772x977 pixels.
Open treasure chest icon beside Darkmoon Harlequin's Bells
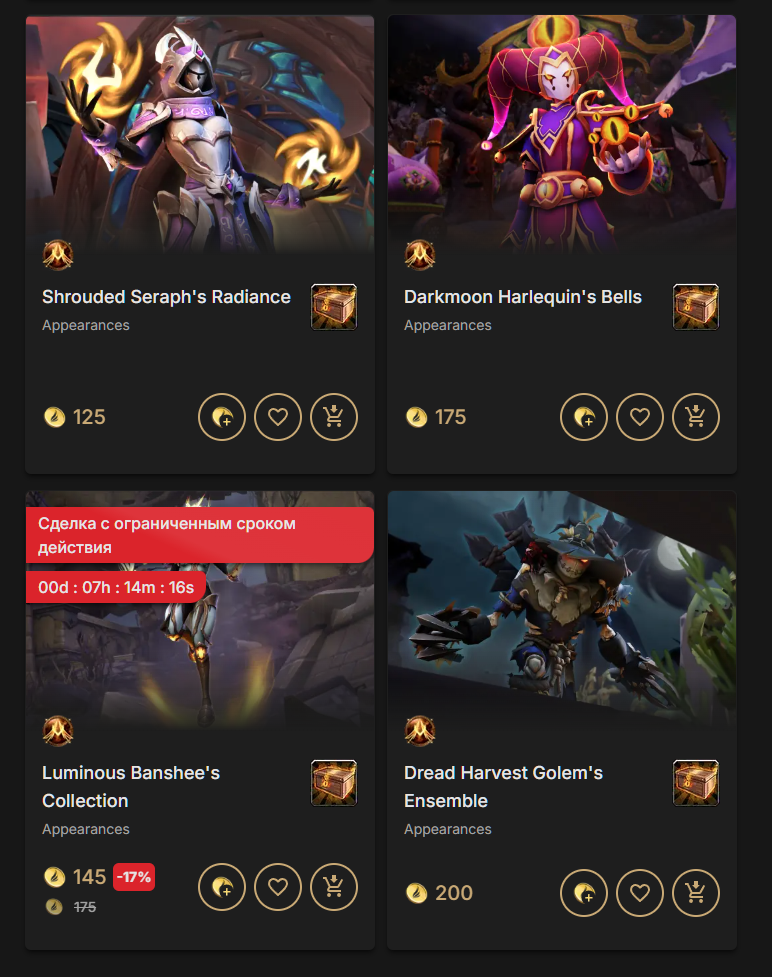click(696, 307)
